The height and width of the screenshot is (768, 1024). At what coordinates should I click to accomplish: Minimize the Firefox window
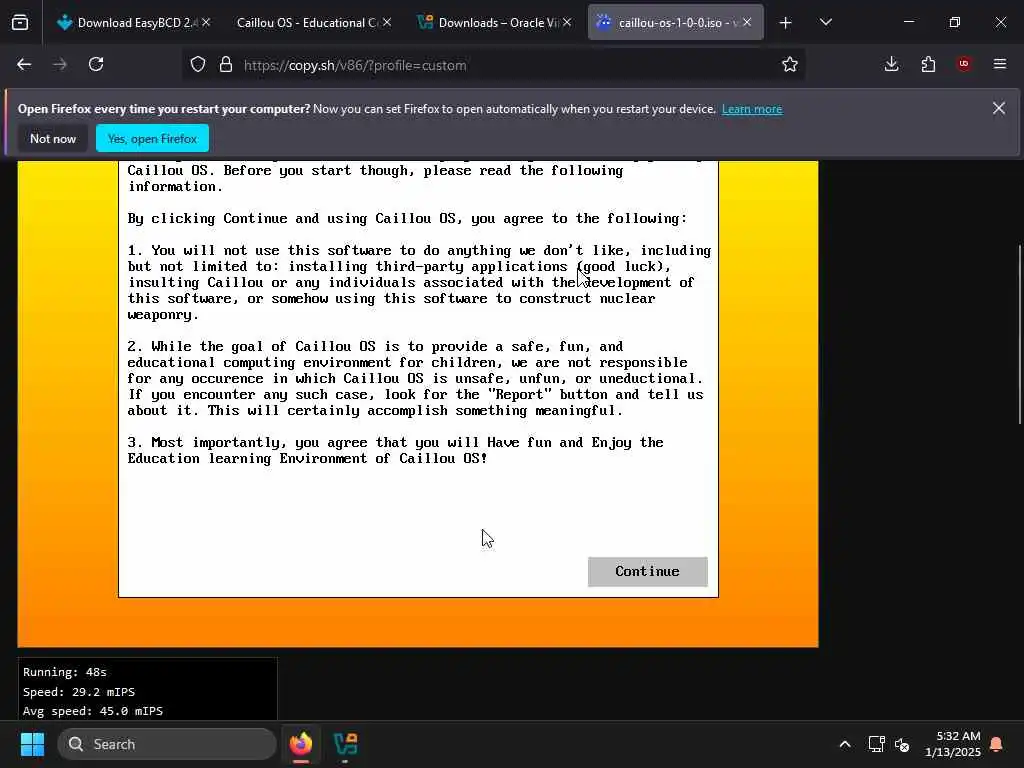pos(908,22)
